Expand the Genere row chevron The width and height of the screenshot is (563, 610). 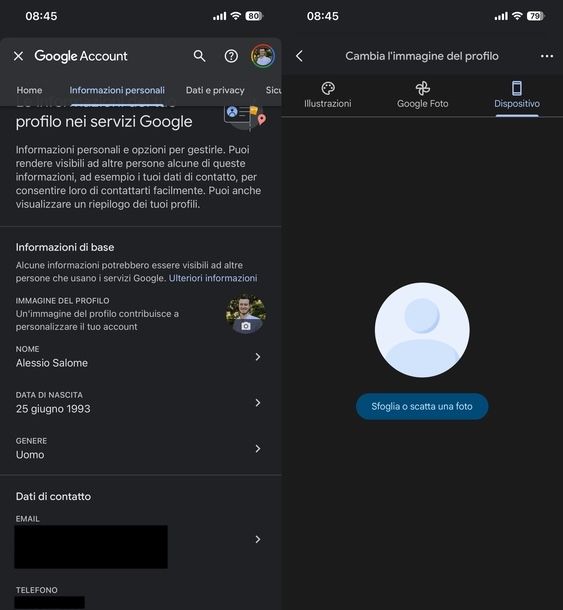pyautogui.click(x=258, y=449)
